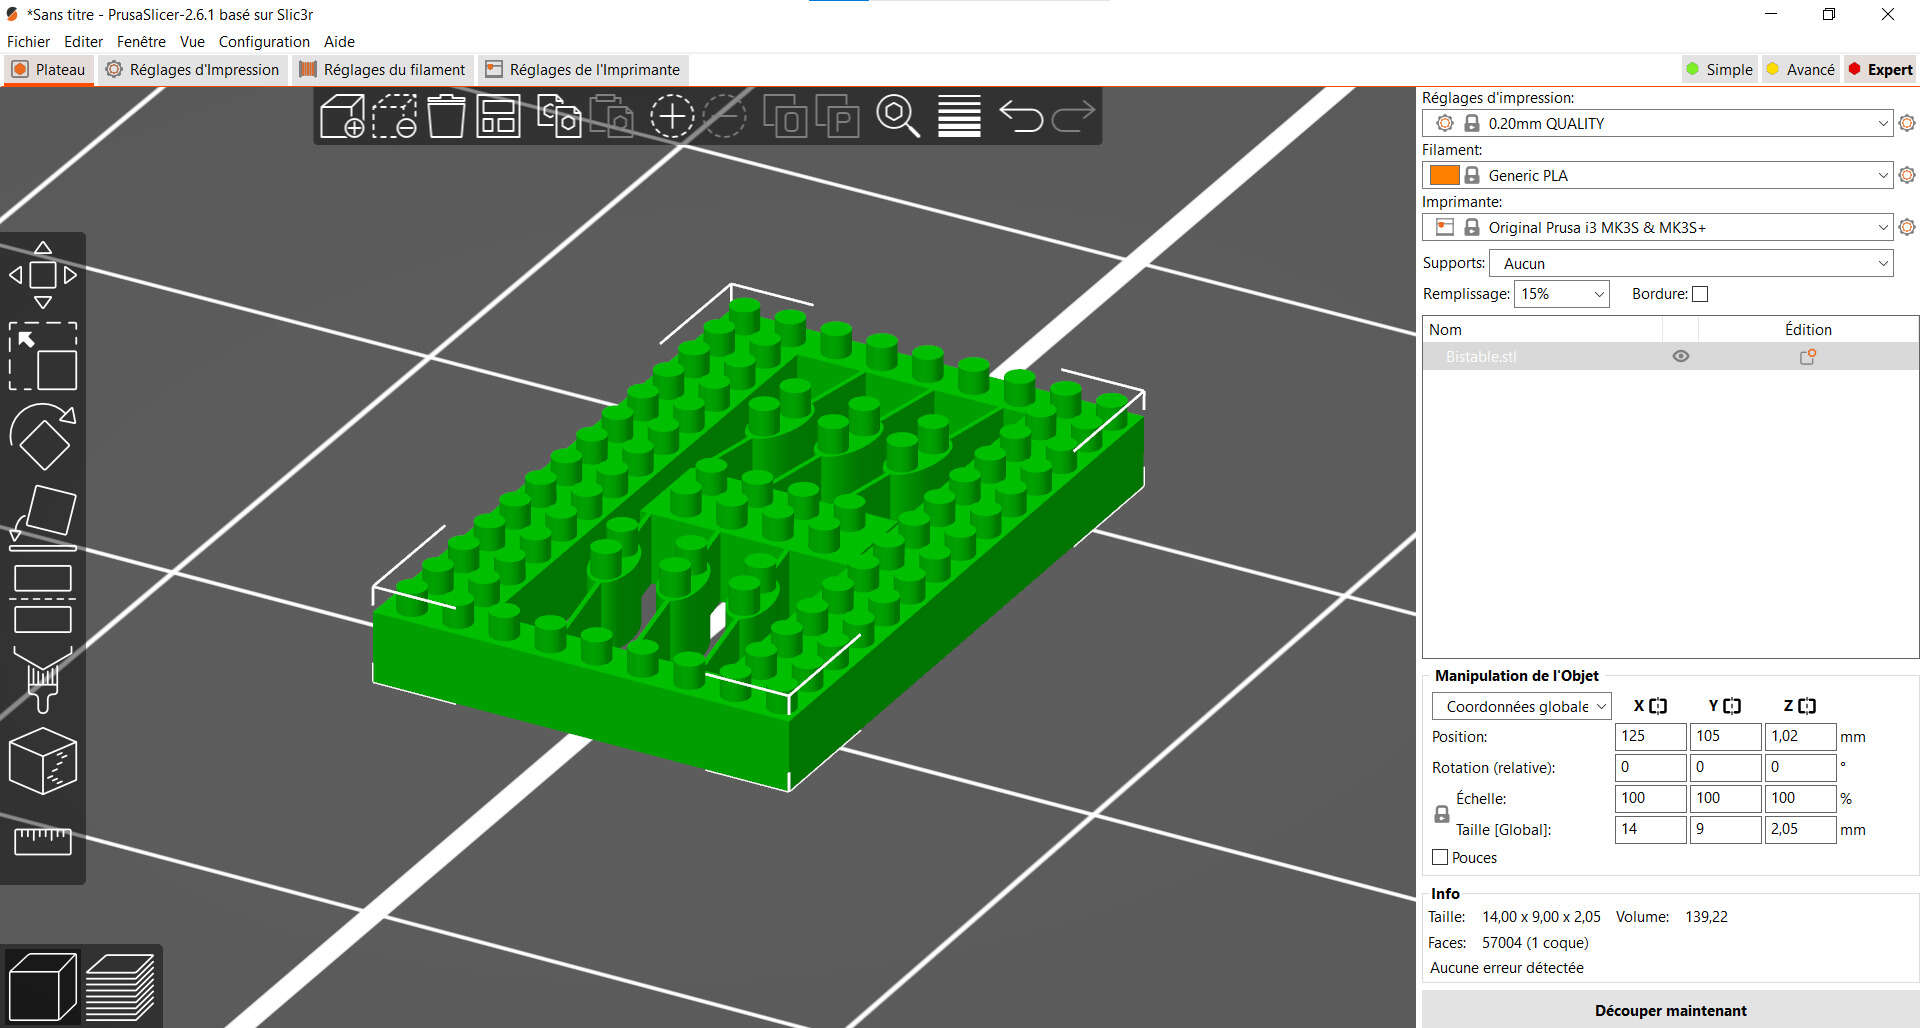
Task: Open print settings gear icon next to 0.20mm QUALITY
Action: click(x=1907, y=123)
